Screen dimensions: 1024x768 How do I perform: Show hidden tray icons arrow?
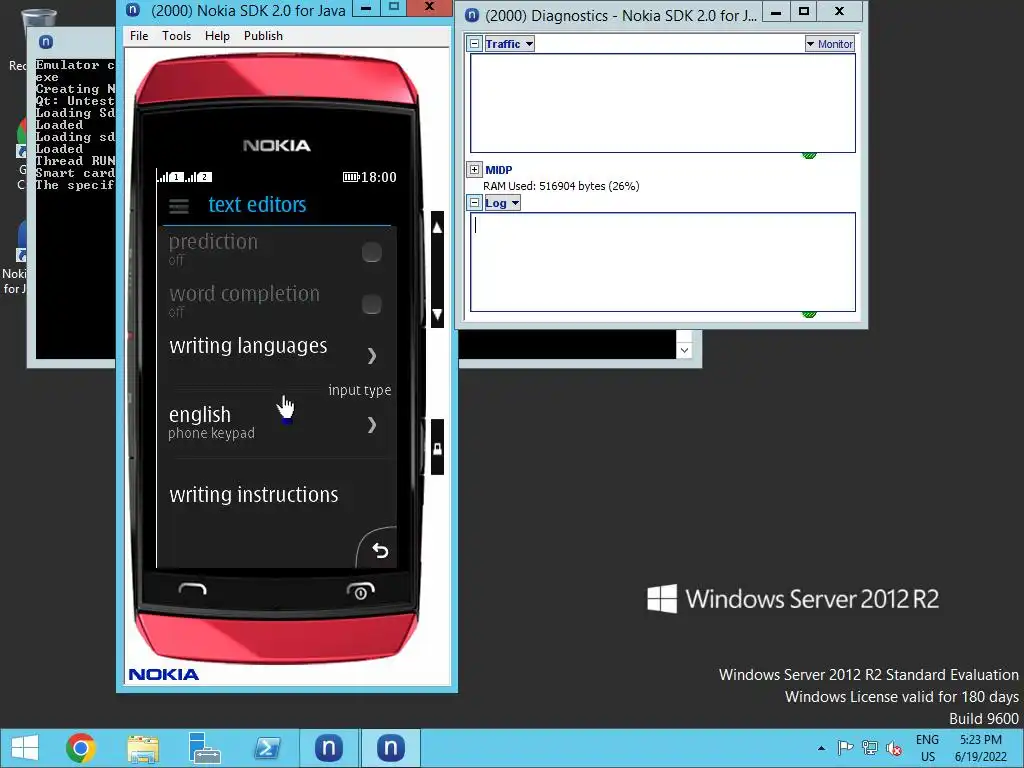pos(821,748)
